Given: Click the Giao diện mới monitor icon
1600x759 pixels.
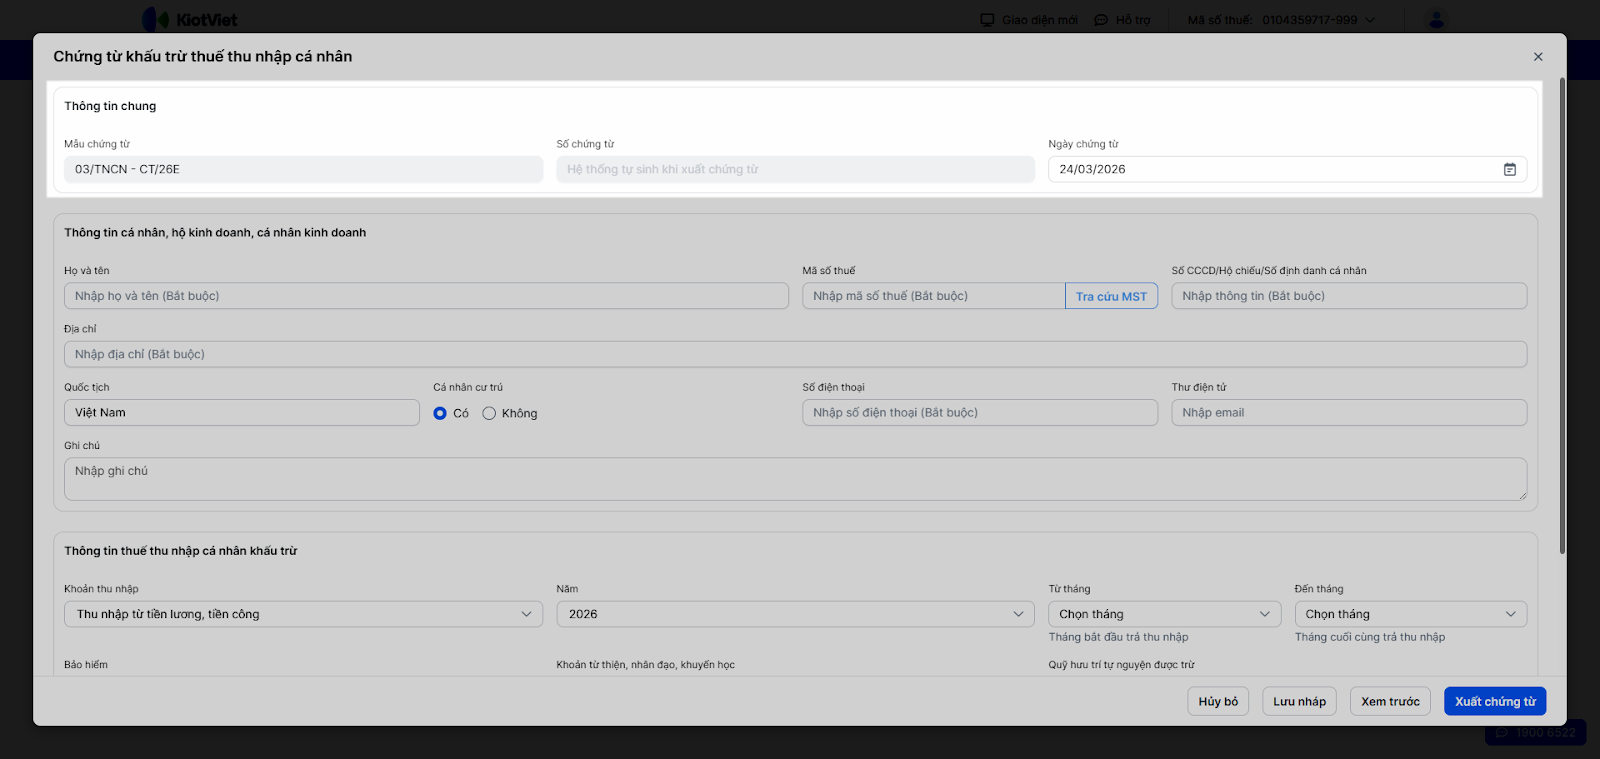Looking at the screenshot, I should click(987, 20).
